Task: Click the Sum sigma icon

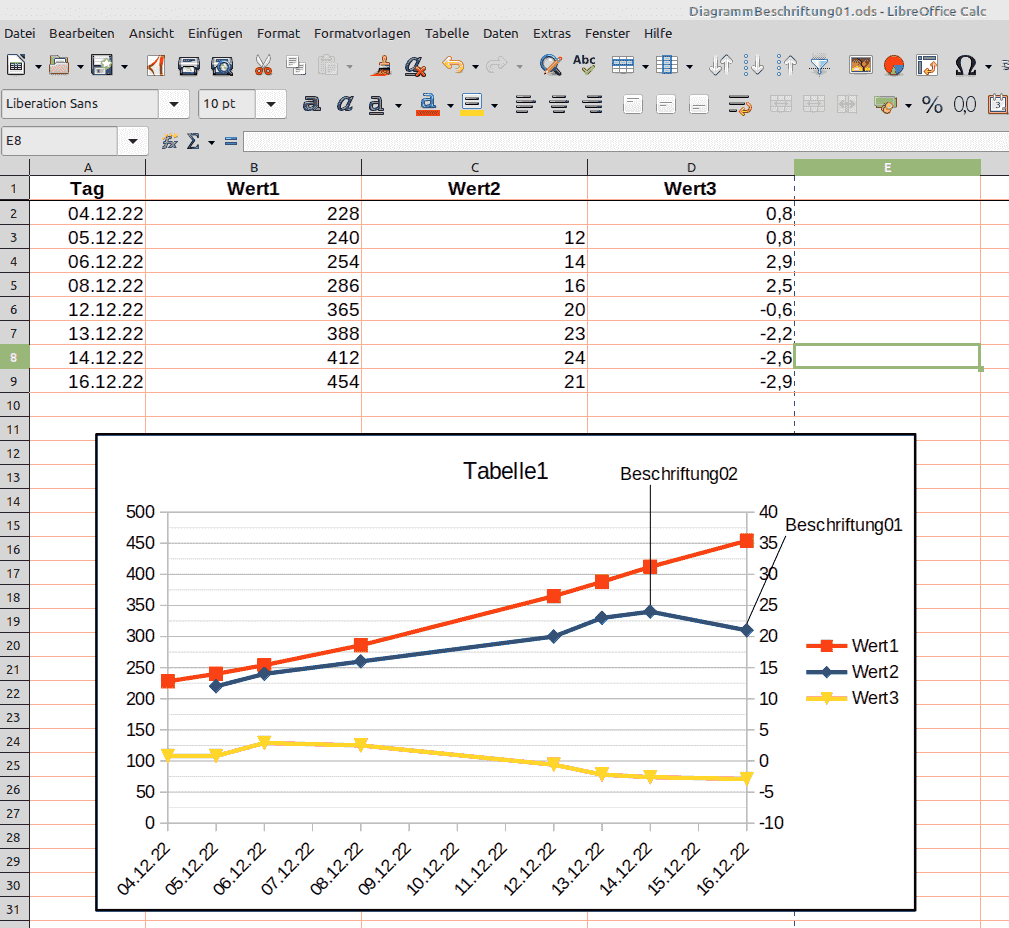Action: 193,141
